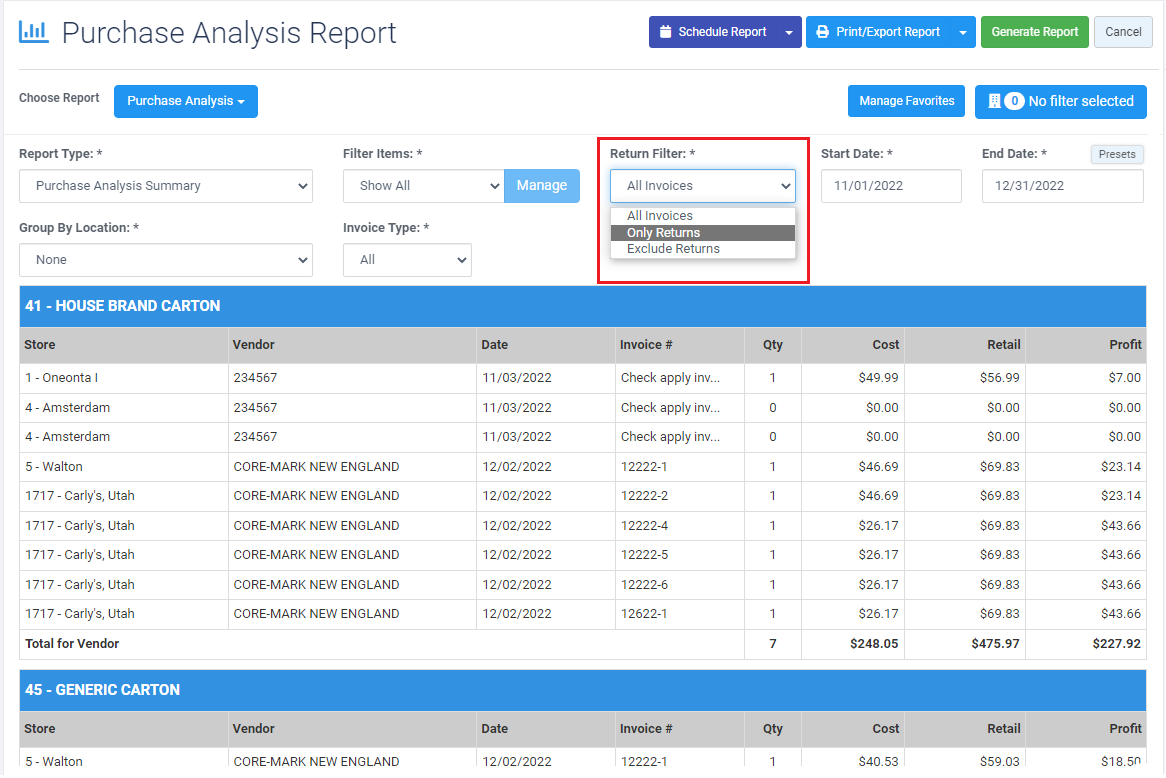Image resolution: width=1166 pixels, height=778 pixels.
Task: Click into the End Date field
Action: coord(1062,186)
